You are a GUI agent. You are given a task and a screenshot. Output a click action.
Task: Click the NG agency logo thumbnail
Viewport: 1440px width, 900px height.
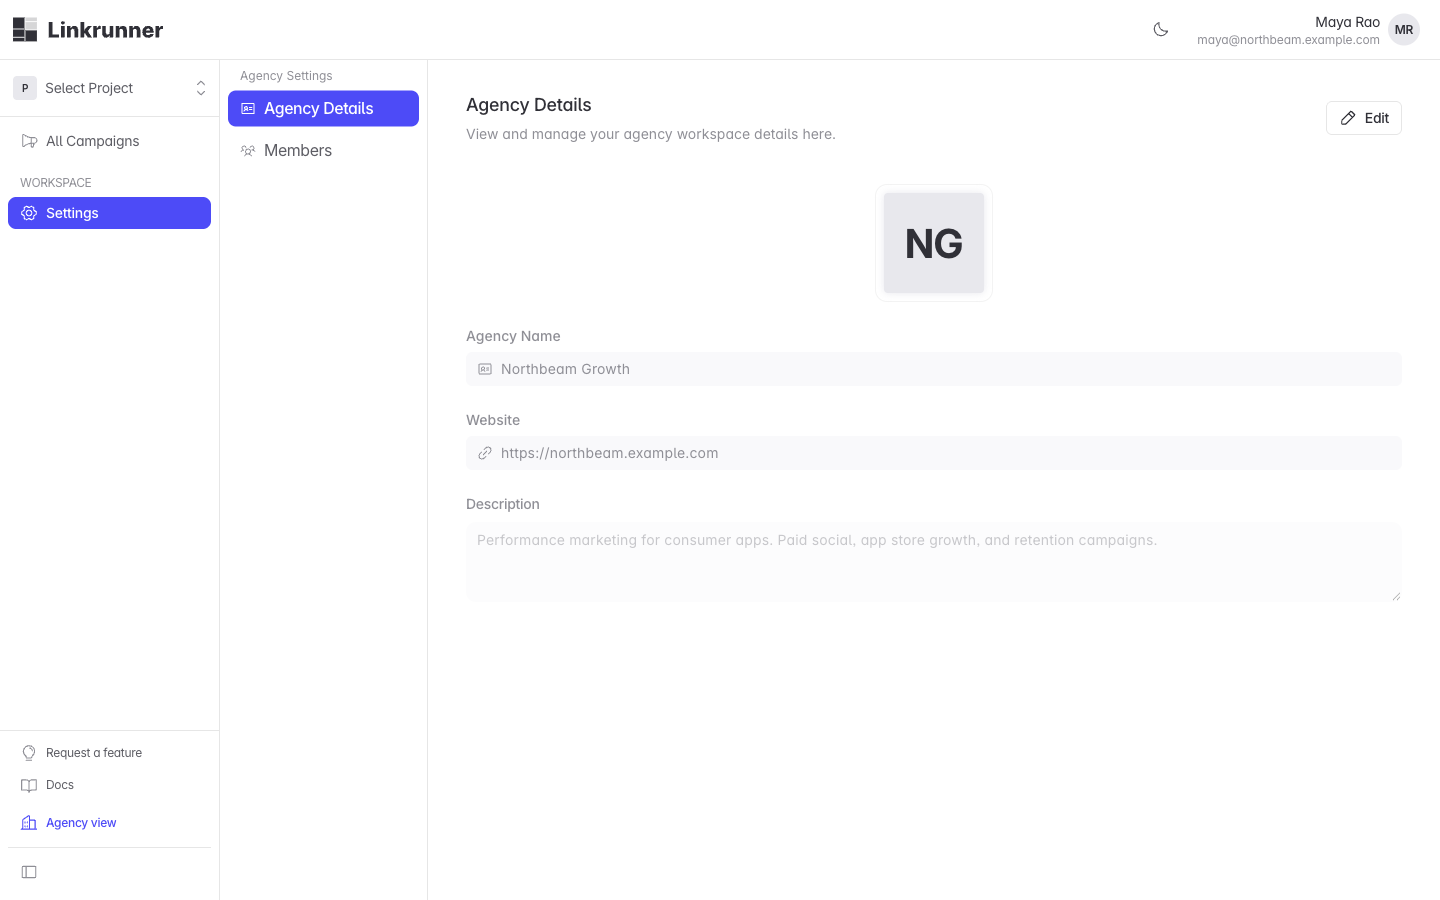click(934, 243)
